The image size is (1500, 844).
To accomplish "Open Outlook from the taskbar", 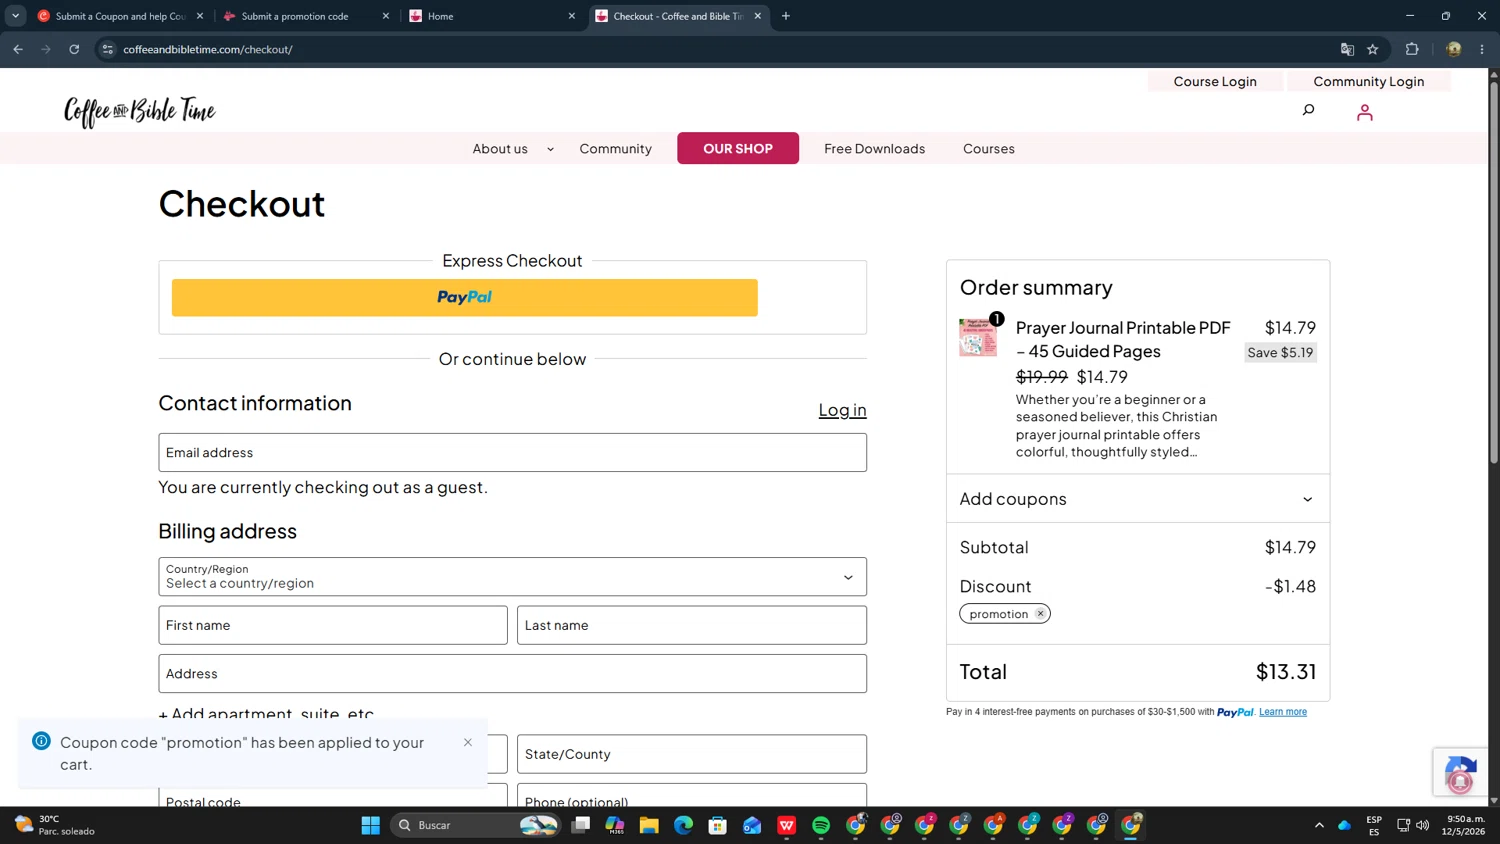I will pos(752,825).
